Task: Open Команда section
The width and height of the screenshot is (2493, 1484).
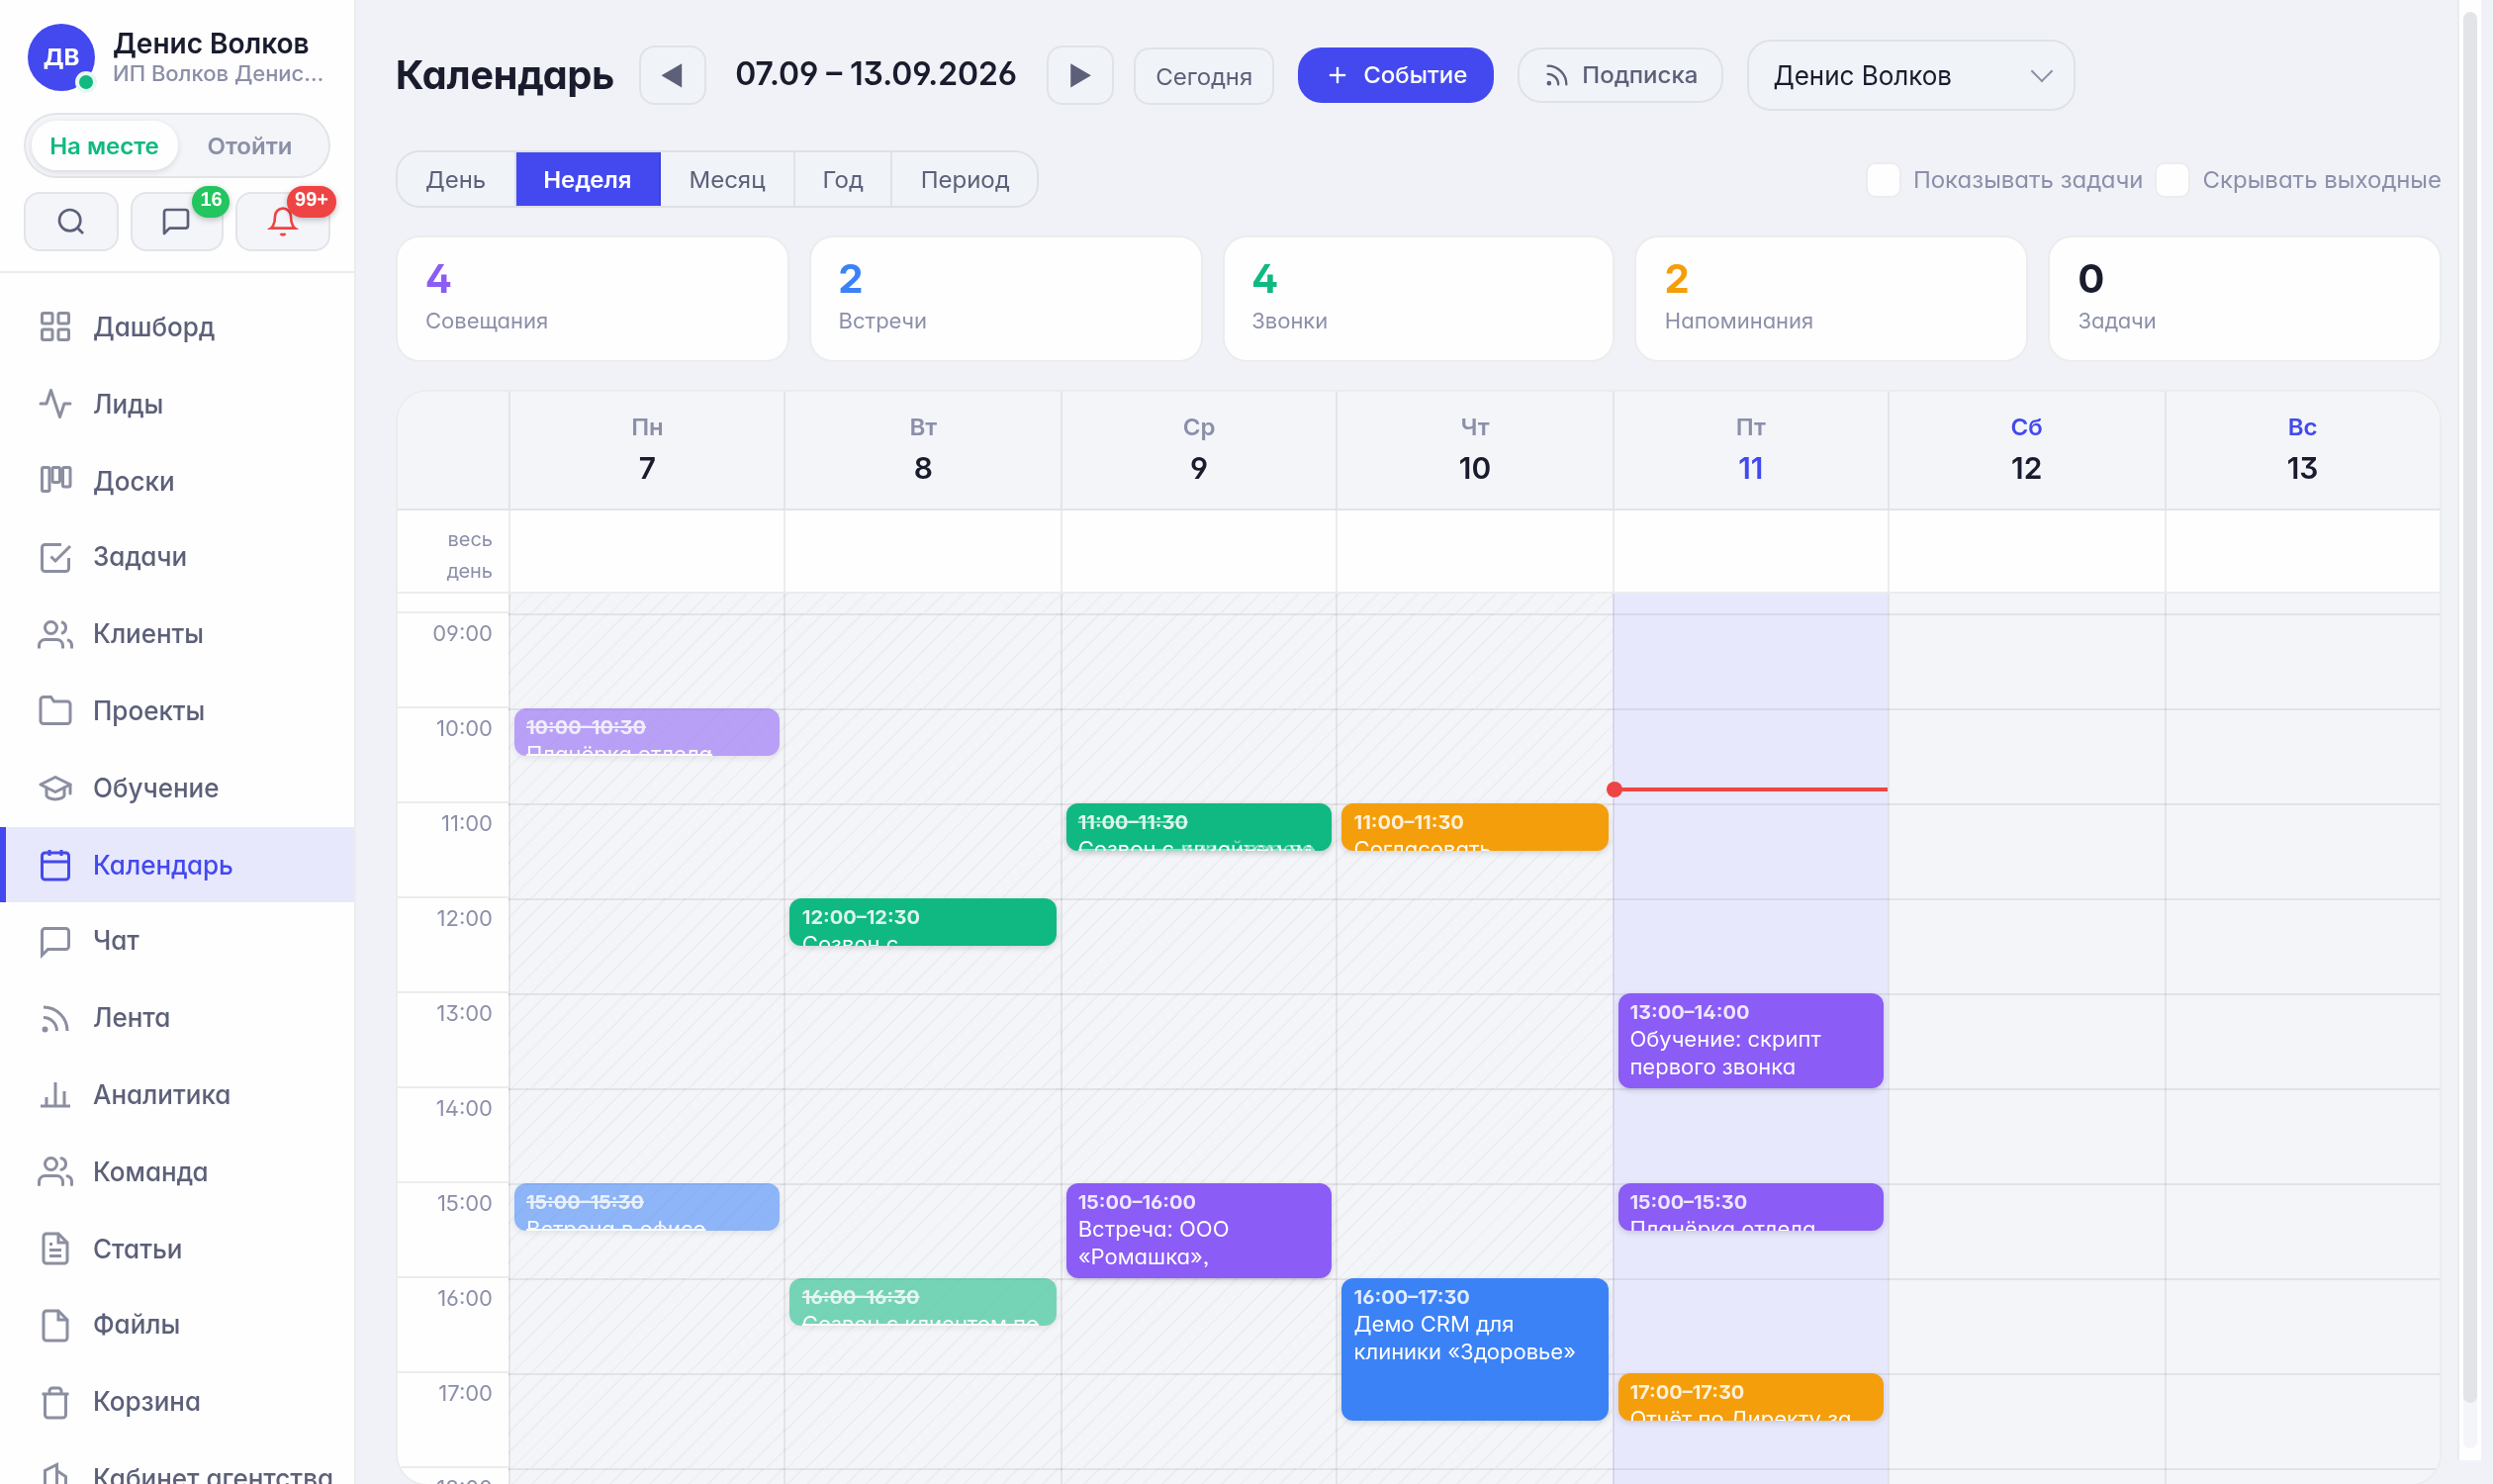Action: pyautogui.click(x=178, y=1172)
